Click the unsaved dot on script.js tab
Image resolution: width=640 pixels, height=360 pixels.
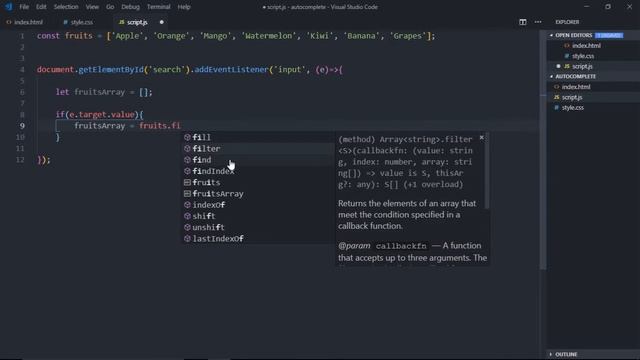pyautogui.click(x=162, y=22)
